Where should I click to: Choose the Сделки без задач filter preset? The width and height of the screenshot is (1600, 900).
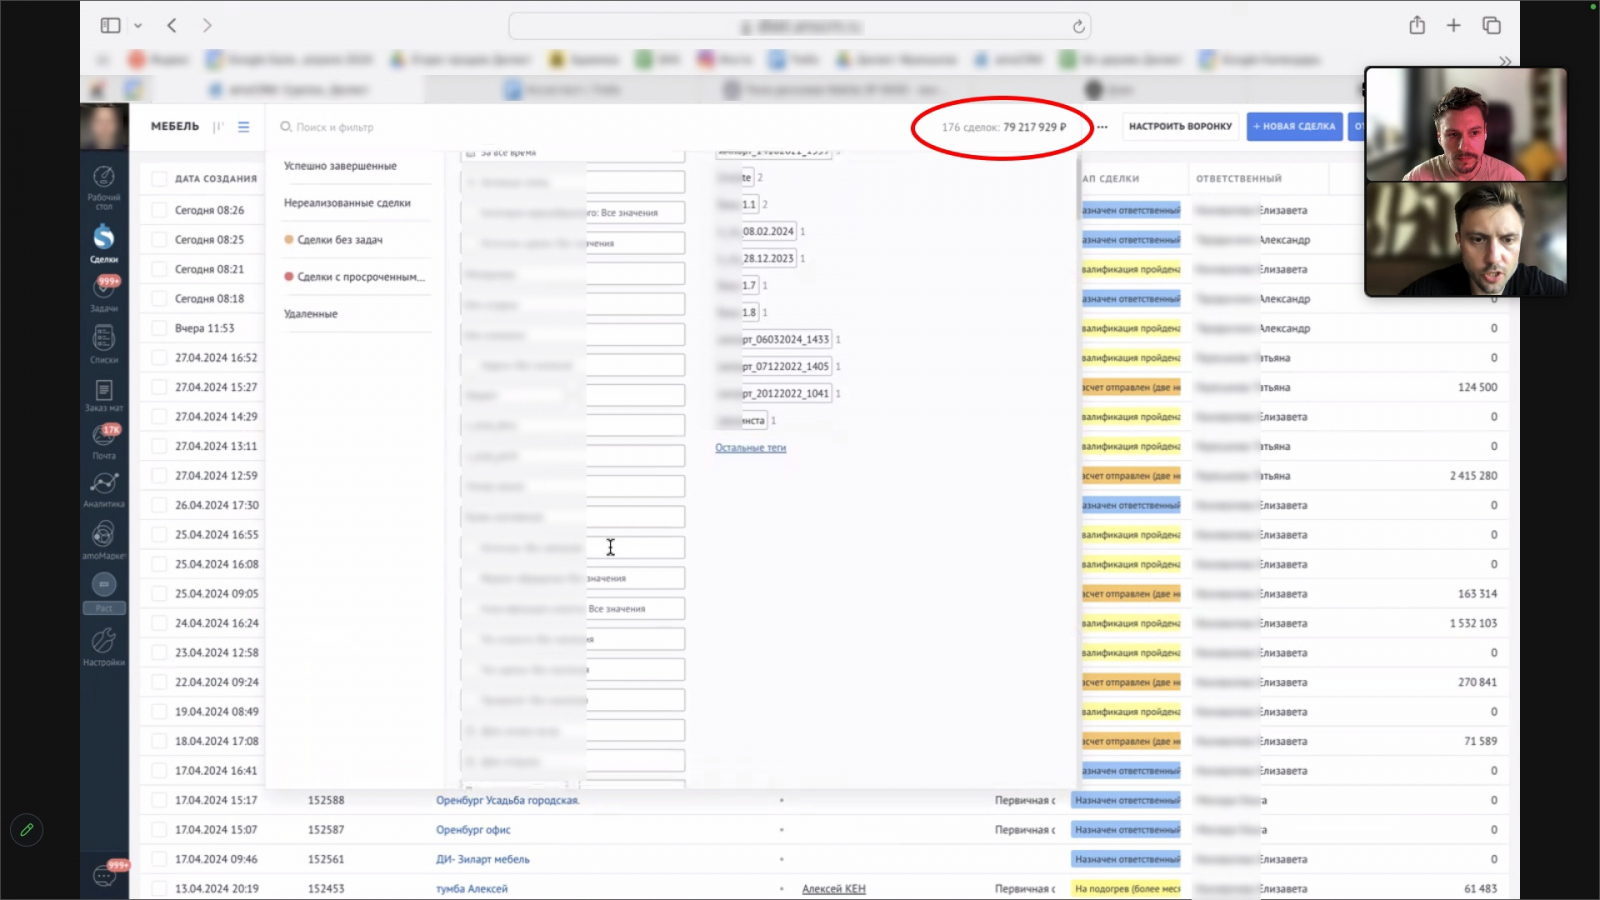click(340, 240)
